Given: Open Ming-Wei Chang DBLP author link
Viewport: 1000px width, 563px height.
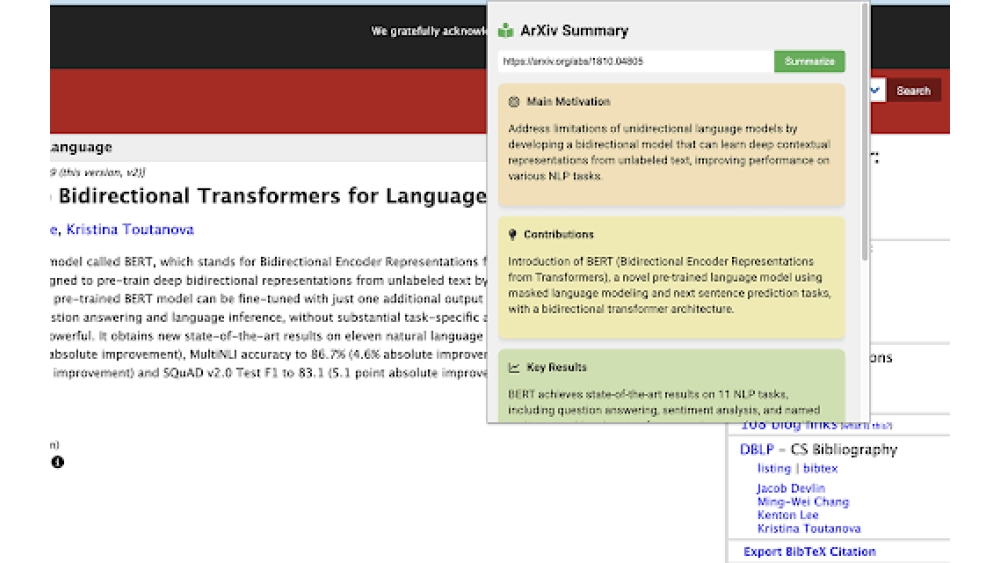Looking at the screenshot, I should [803, 502].
